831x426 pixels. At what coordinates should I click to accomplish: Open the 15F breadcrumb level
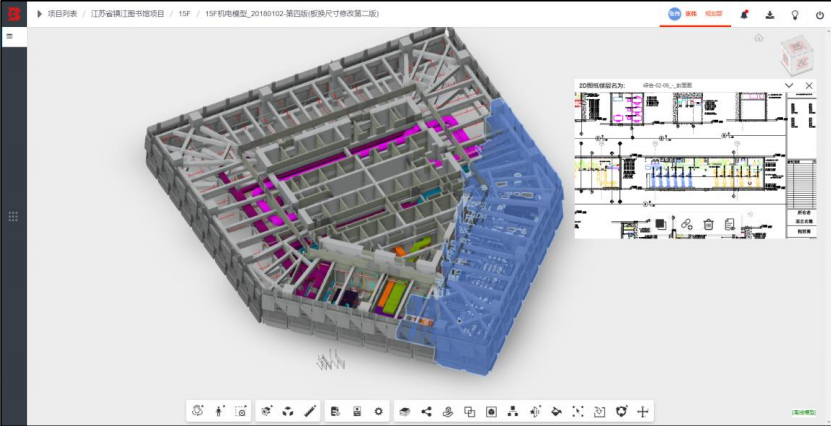(x=184, y=14)
